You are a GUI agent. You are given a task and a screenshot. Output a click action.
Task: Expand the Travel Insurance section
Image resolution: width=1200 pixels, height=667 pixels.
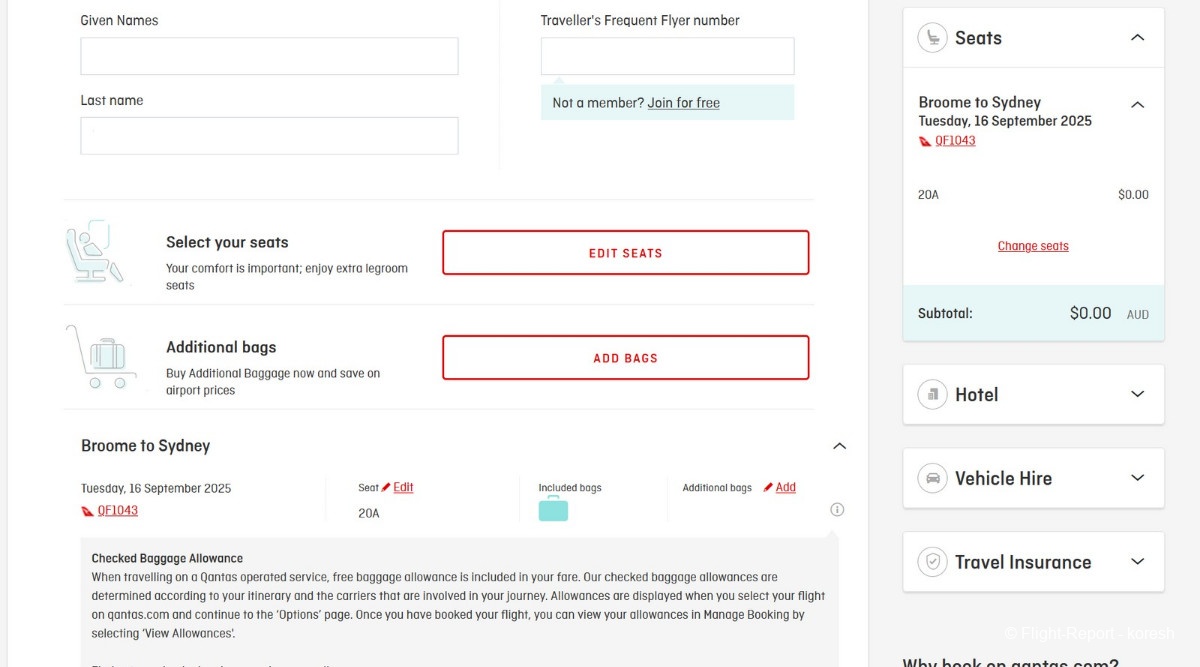coord(1137,562)
